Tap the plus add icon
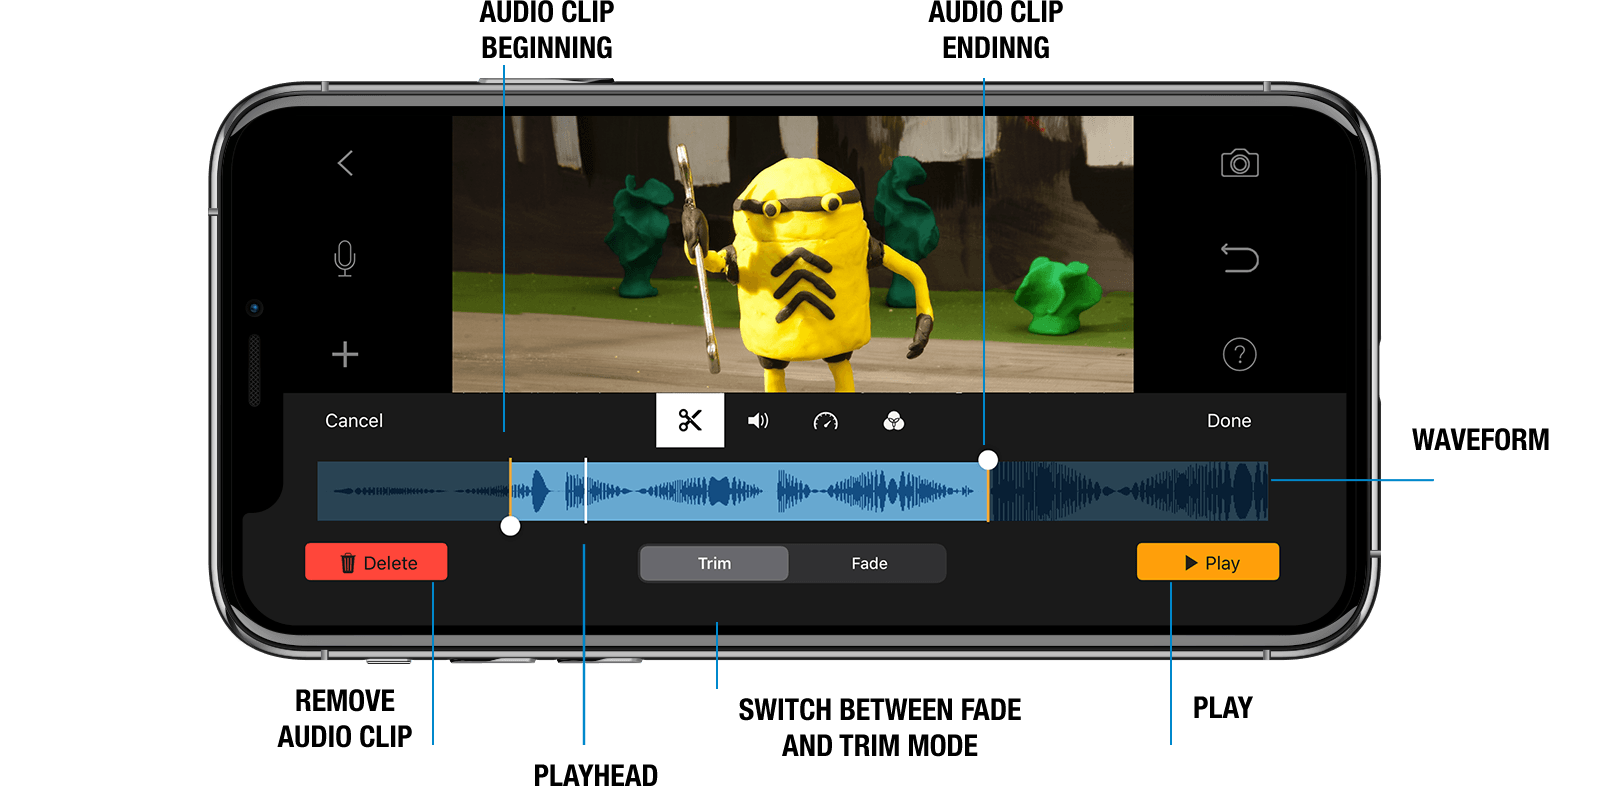The image size is (1600, 786). click(345, 354)
